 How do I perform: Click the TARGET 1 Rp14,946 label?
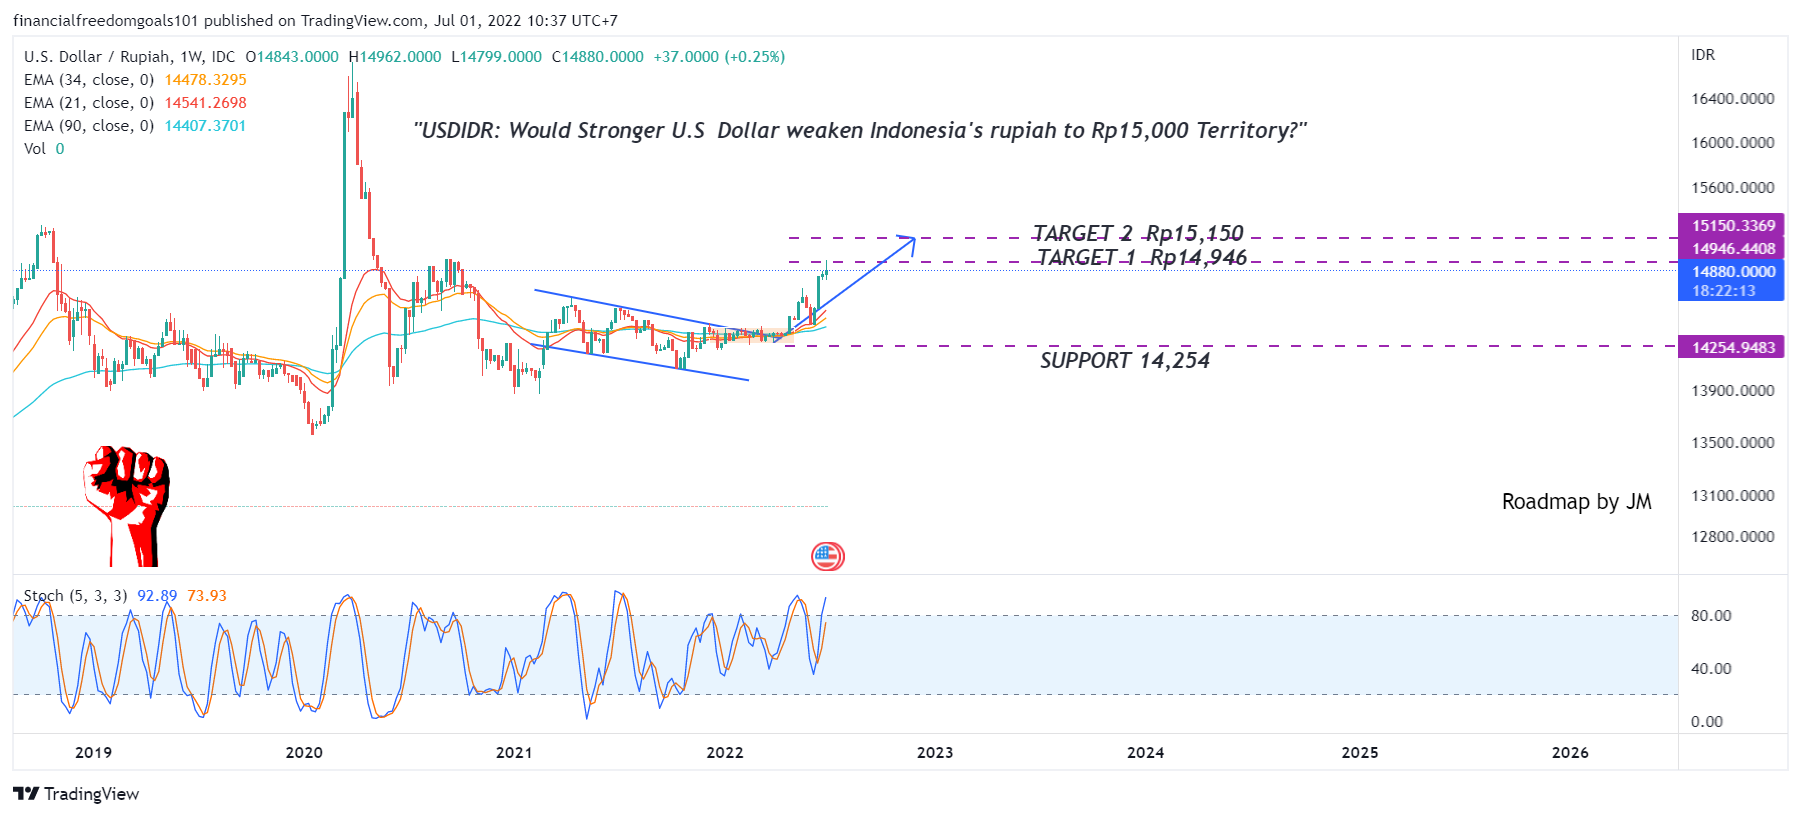tap(1142, 257)
